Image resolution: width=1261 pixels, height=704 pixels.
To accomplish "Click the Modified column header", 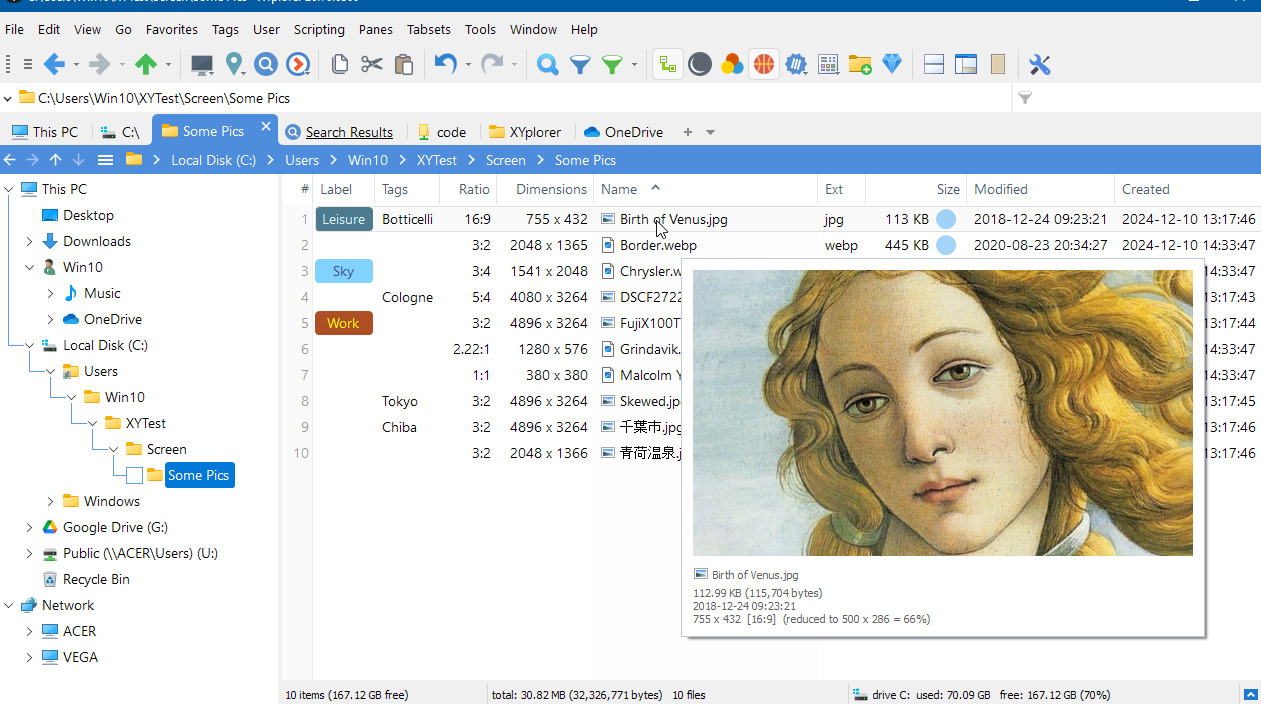I will pyautogui.click(x=1001, y=189).
